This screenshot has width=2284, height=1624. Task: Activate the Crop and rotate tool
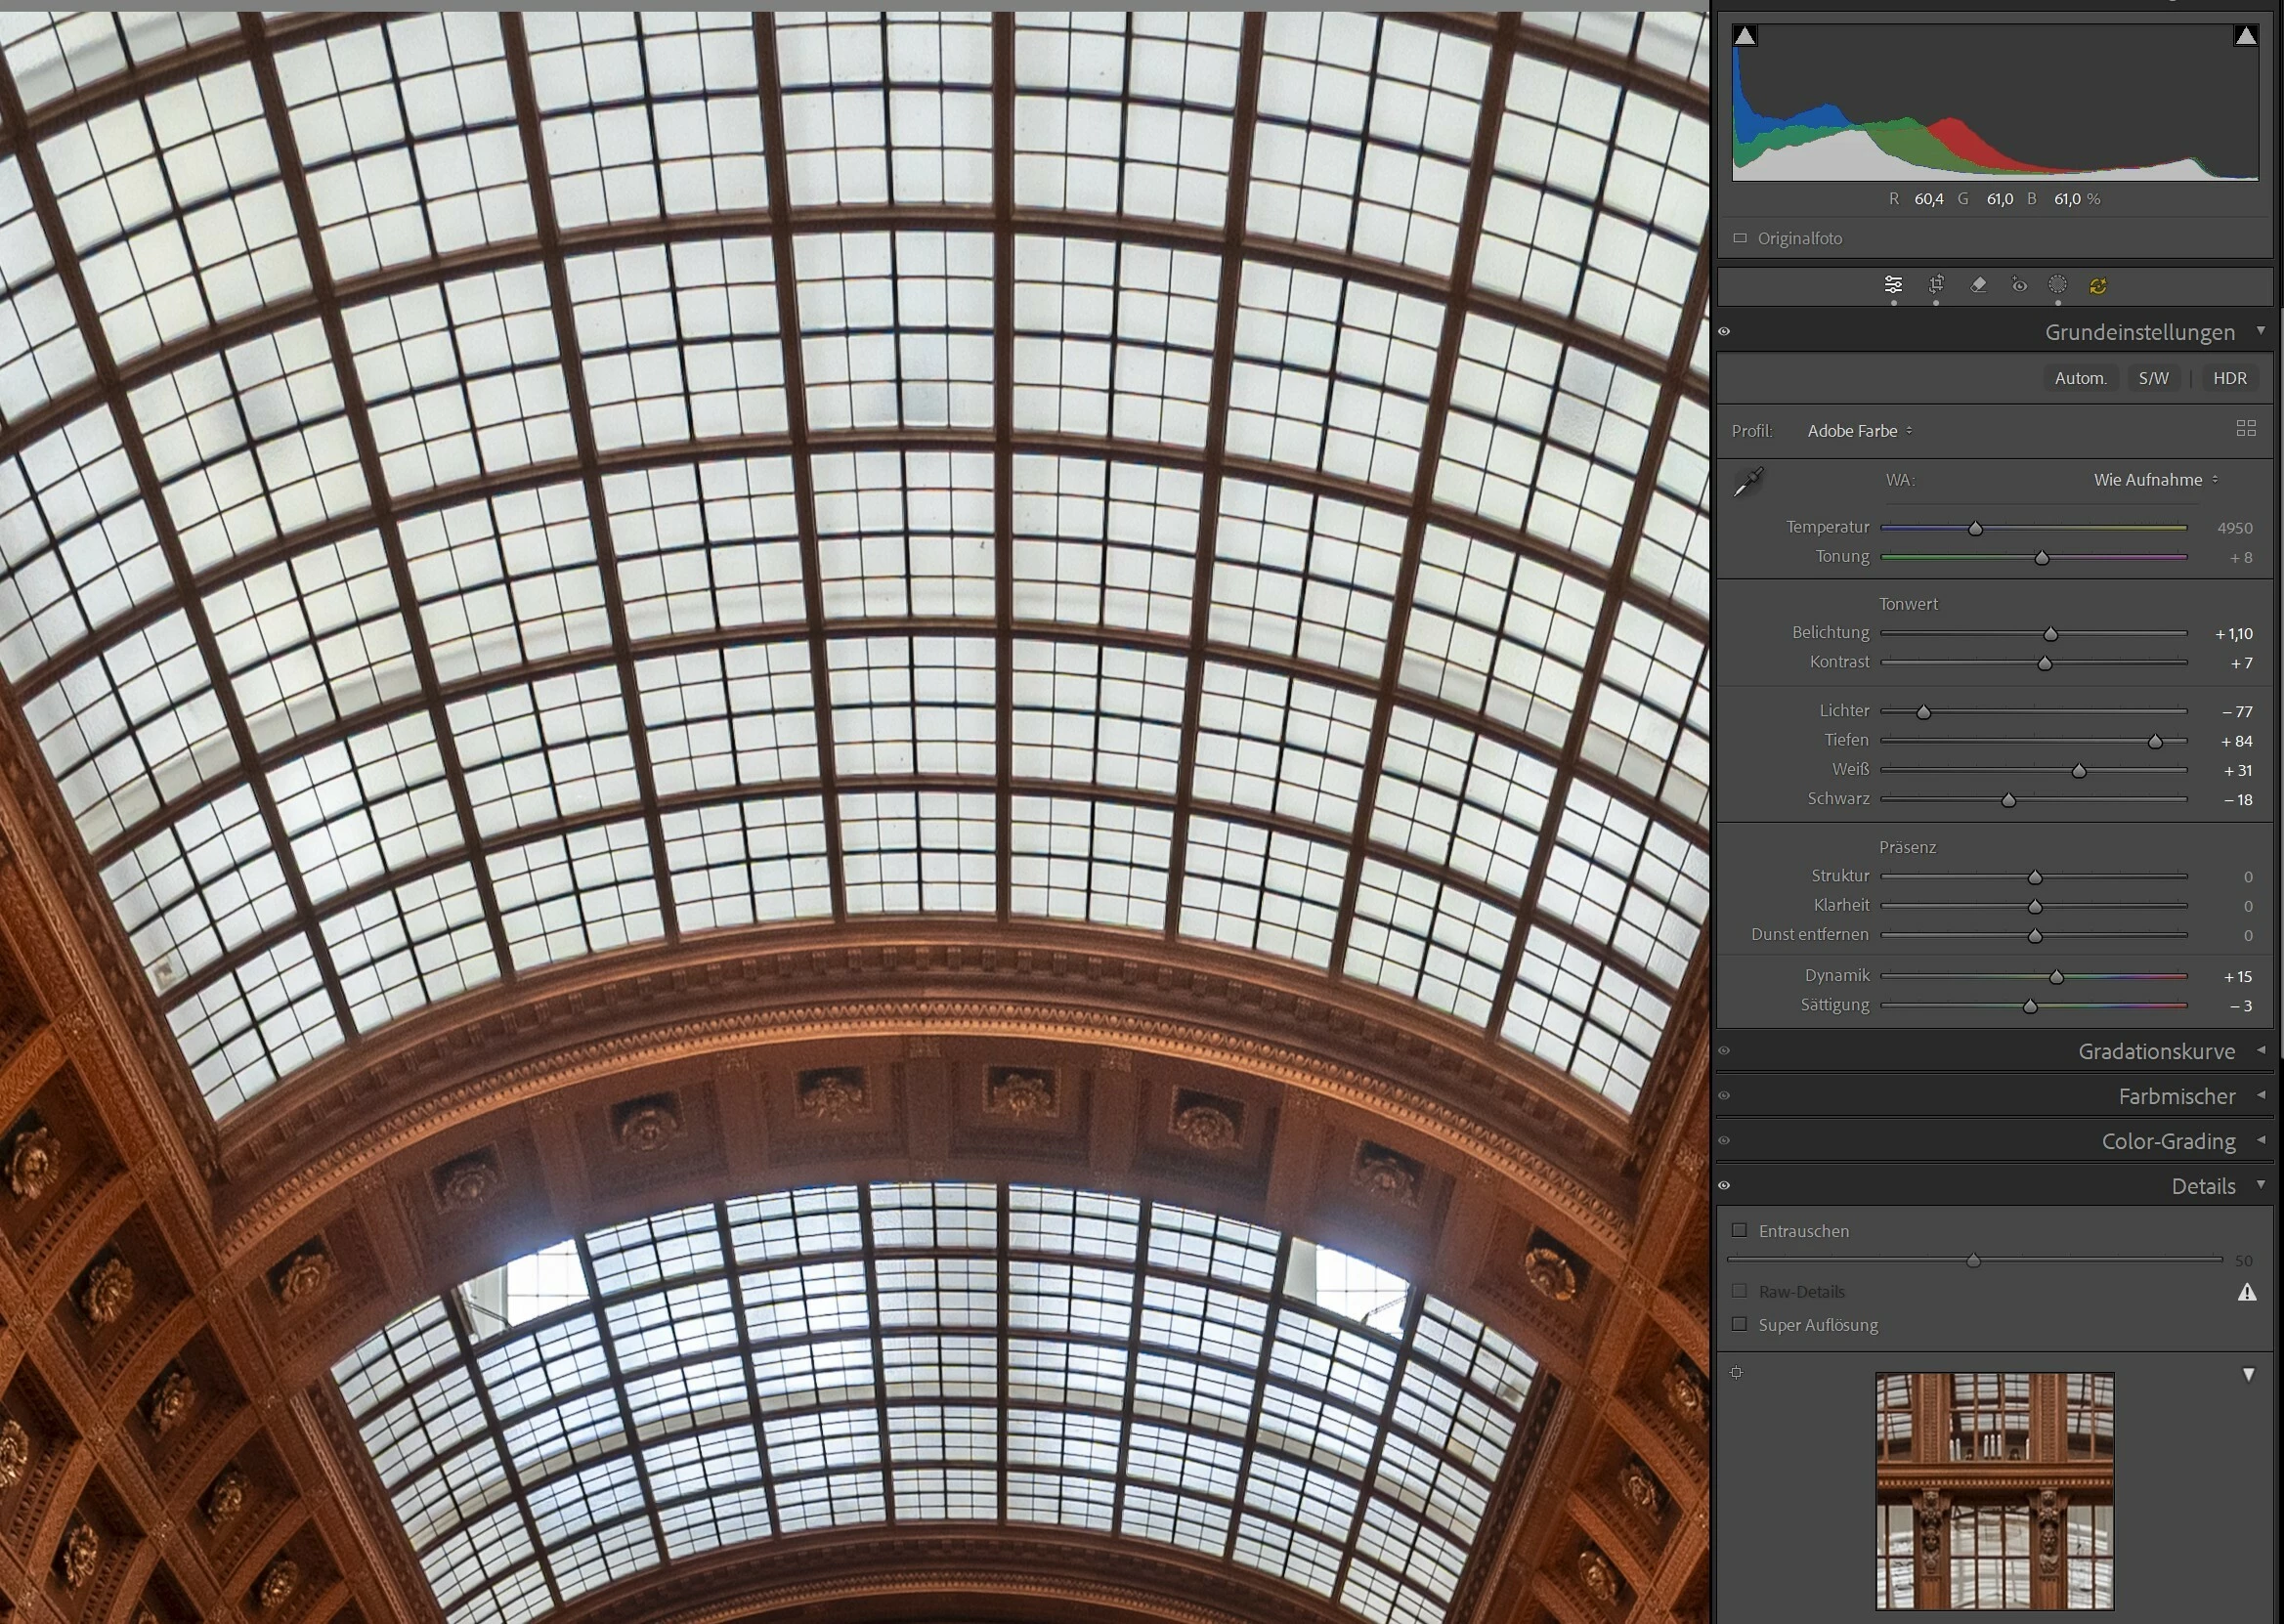(1936, 285)
